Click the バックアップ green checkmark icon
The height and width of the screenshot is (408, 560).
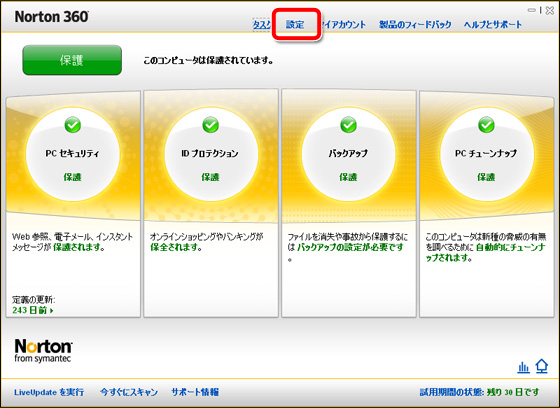pos(348,125)
